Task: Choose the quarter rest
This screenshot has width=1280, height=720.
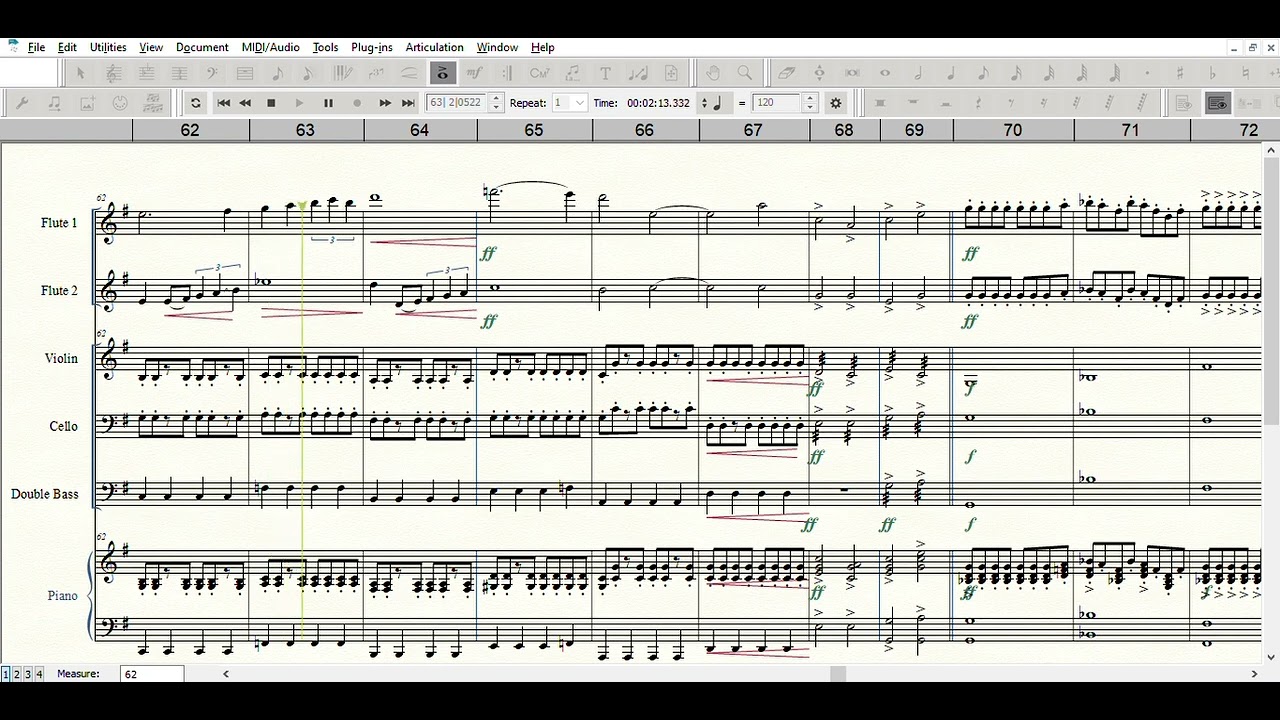Action: coord(978,103)
